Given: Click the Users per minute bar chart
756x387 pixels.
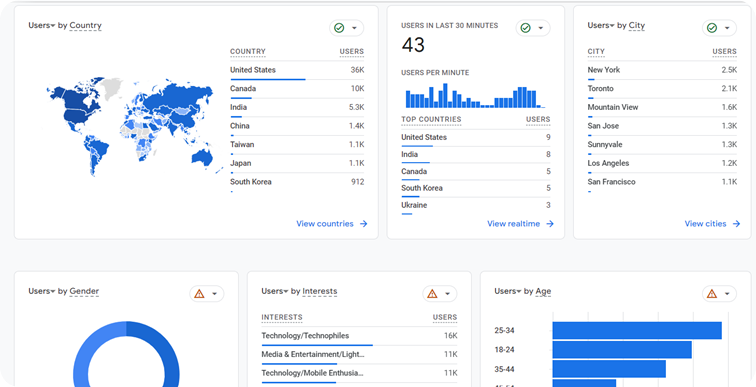Looking at the screenshot, I should (x=475, y=95).
